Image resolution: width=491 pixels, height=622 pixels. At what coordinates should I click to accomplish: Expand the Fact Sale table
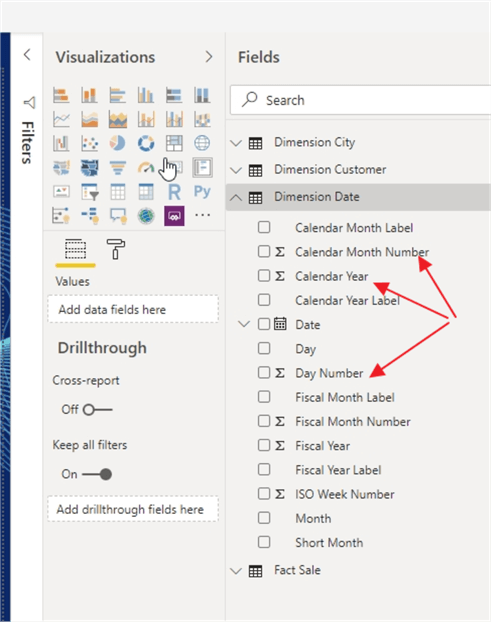[x=236, y=571]
